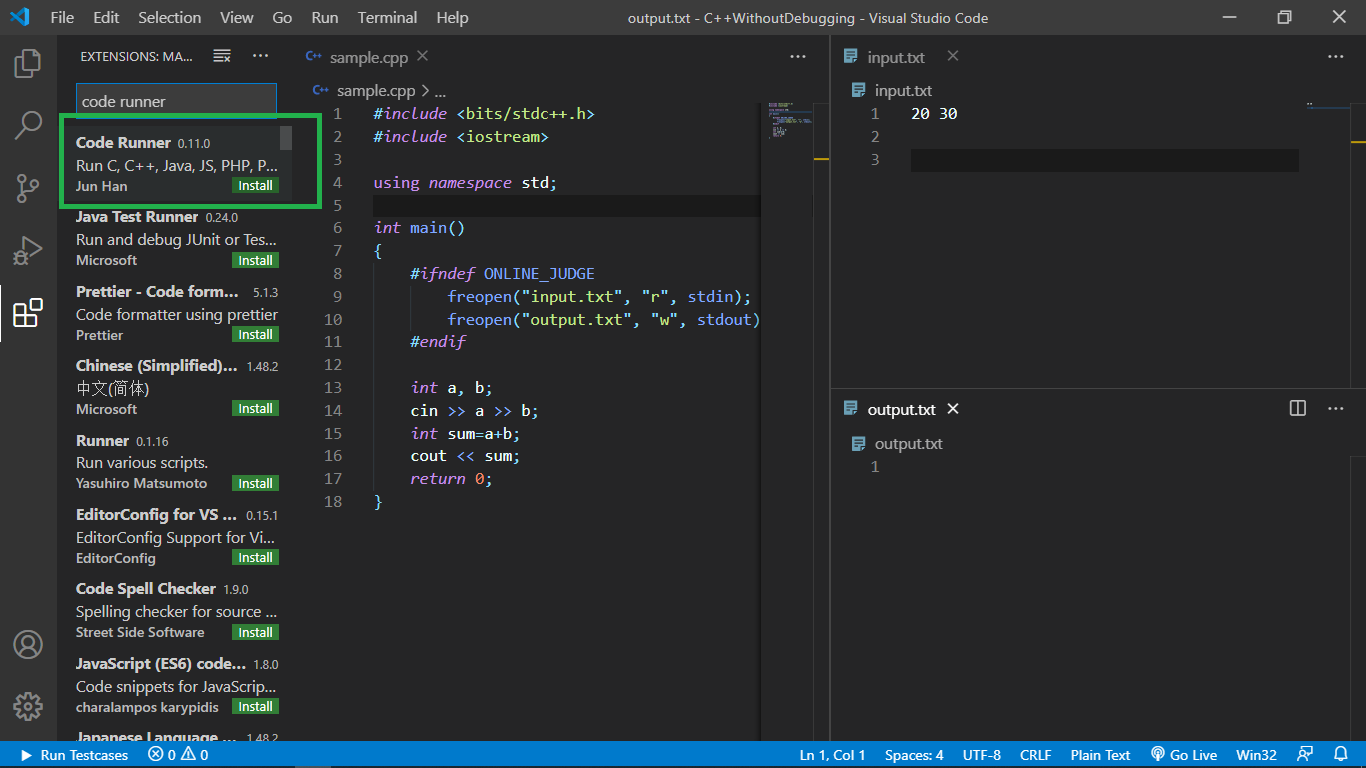The height and width of the screenshot is (768, 1366).
Task: Open More Actions for sample.cpp editor group
Action: pyautogui.click(x=797, y=57)
